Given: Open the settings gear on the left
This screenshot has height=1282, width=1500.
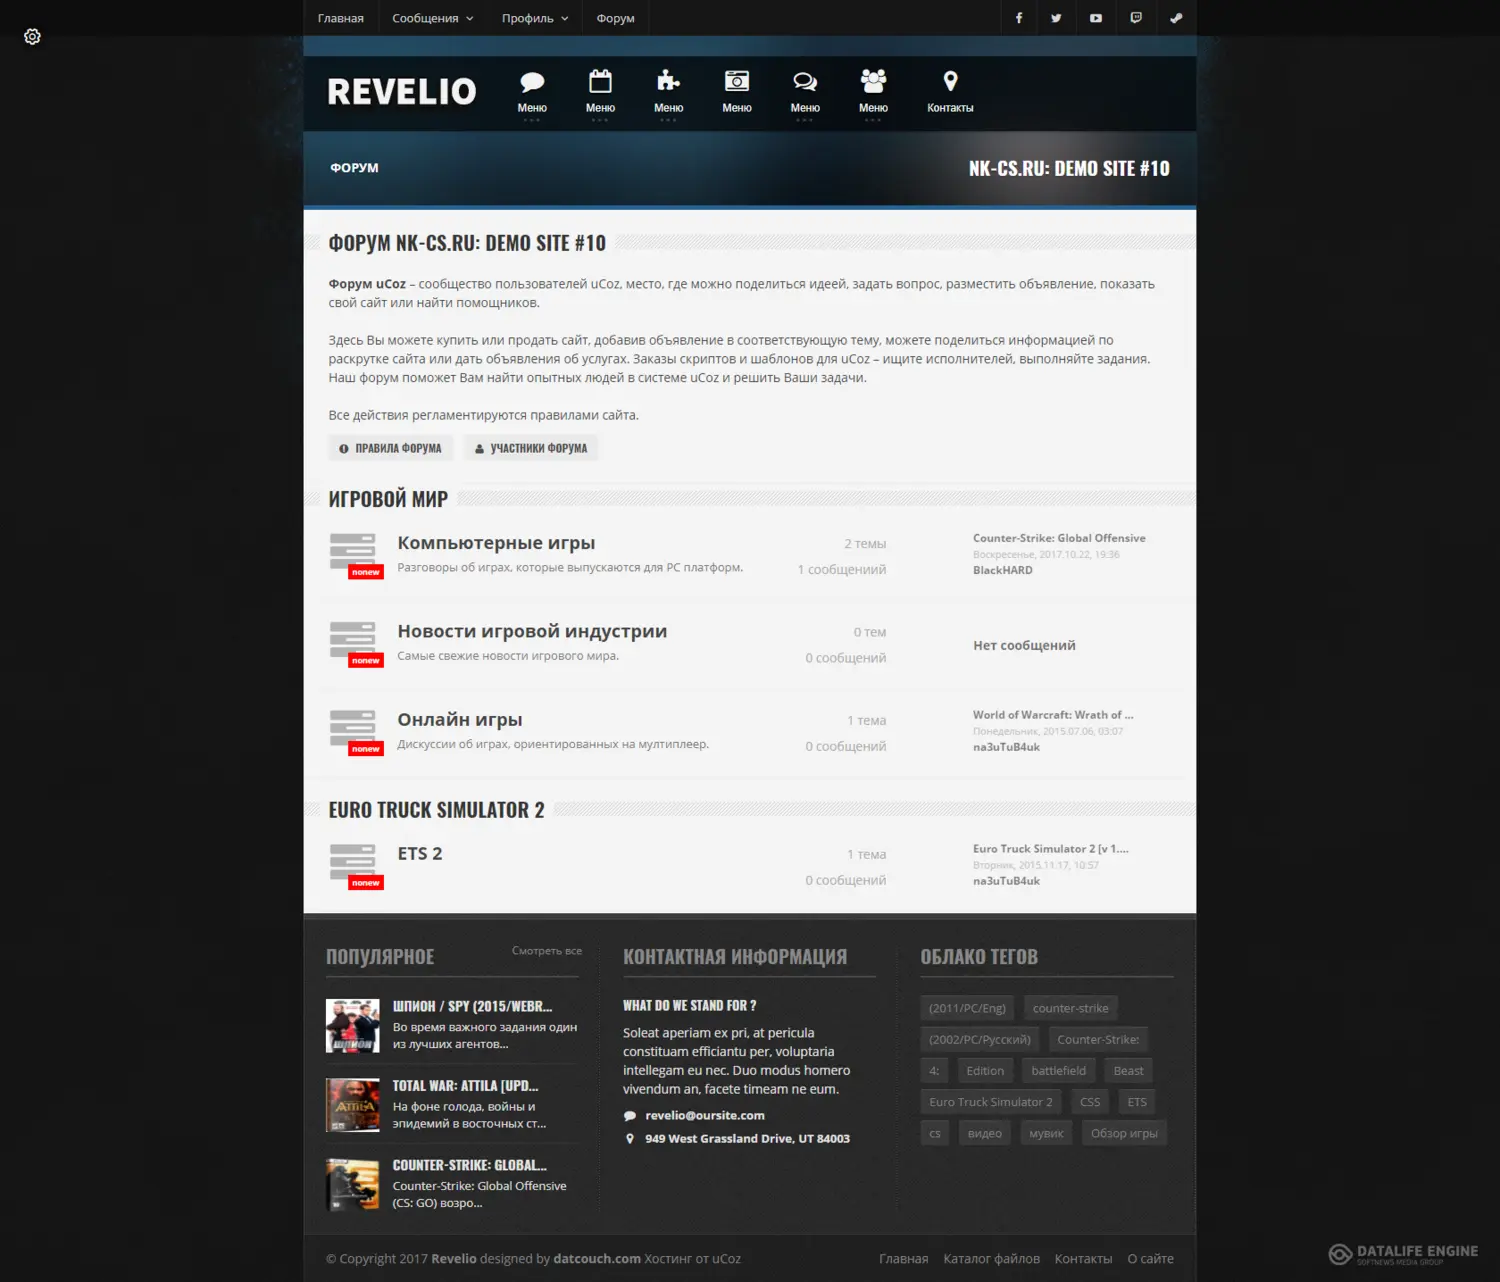Looking at the screenshot, I should point(32,37).
